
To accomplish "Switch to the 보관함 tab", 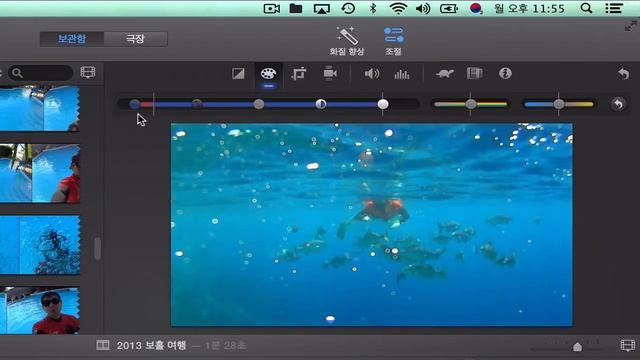I will pos(72,39).
